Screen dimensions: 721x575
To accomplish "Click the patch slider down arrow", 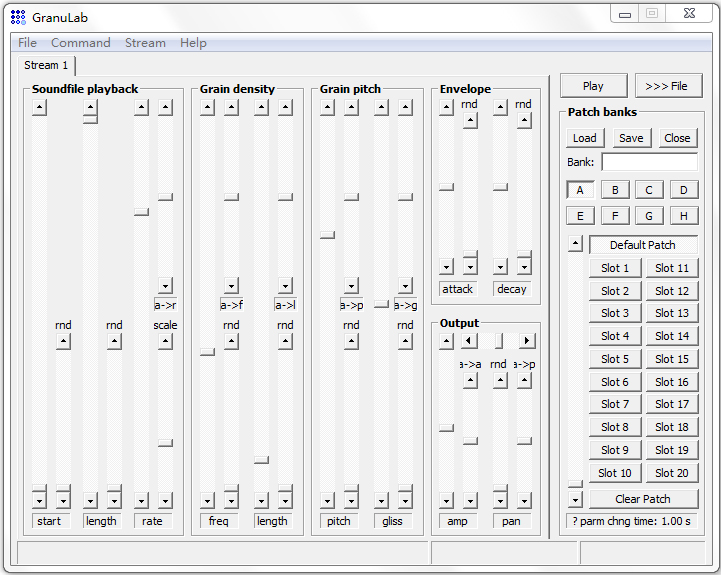I will click(x=575, y=499).
